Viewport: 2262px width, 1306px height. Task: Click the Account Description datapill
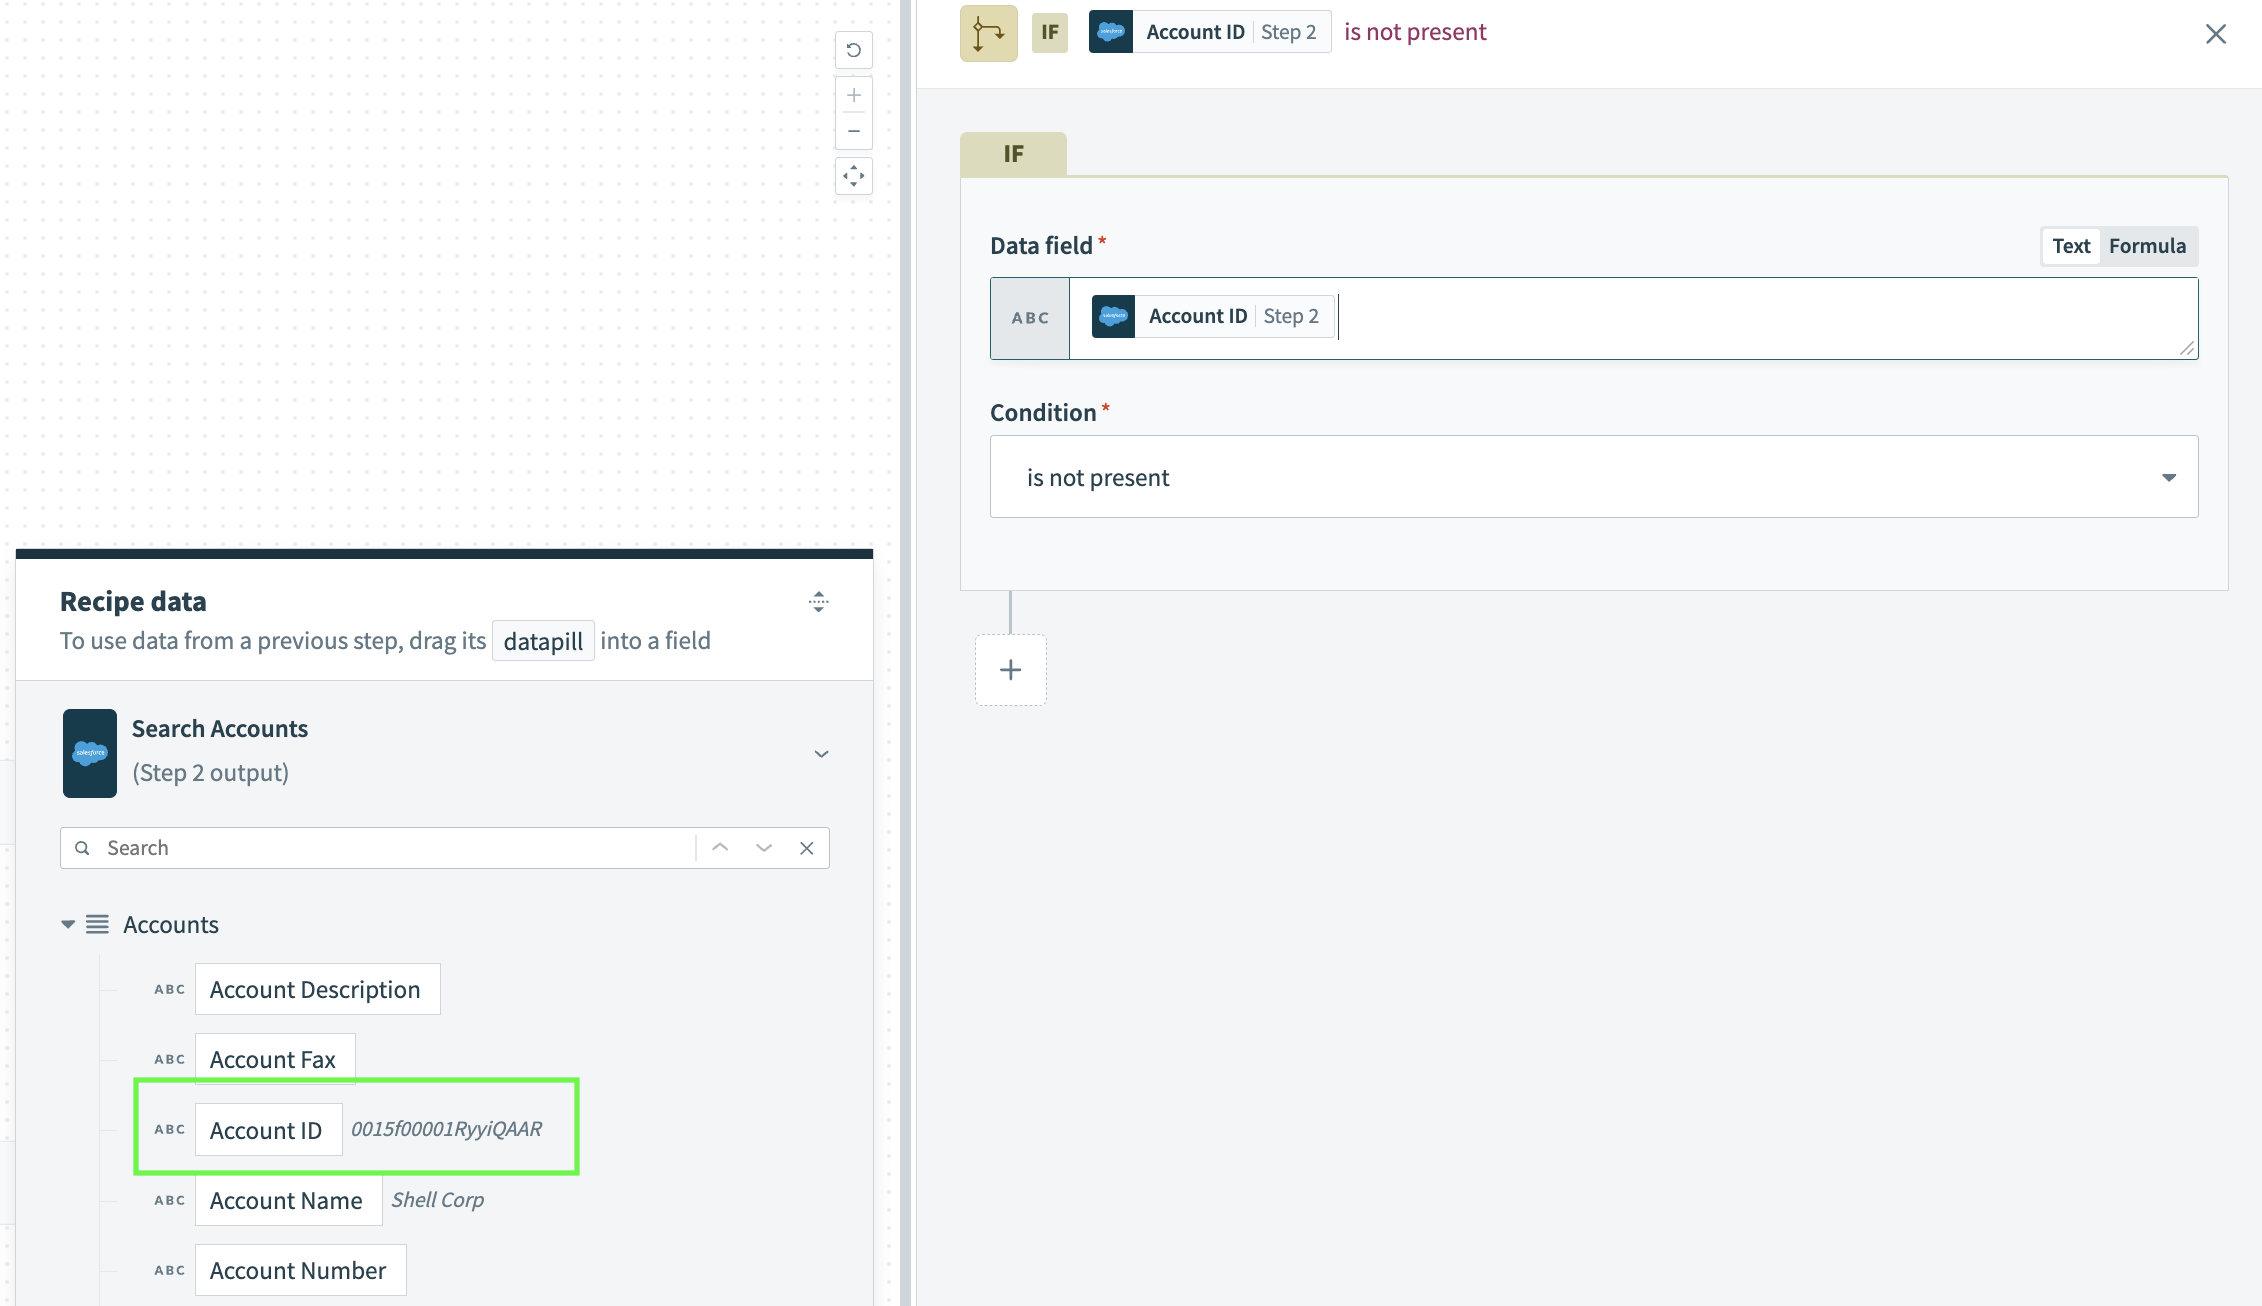tap(316, 990)
